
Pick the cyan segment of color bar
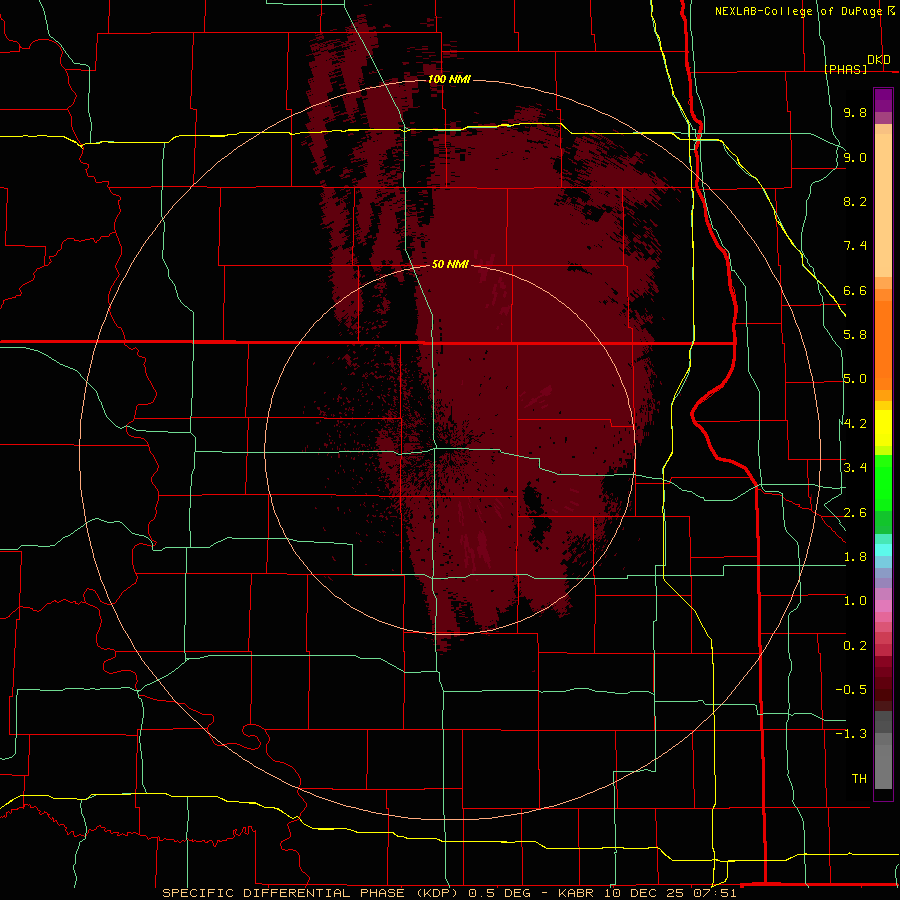point(883,550)
